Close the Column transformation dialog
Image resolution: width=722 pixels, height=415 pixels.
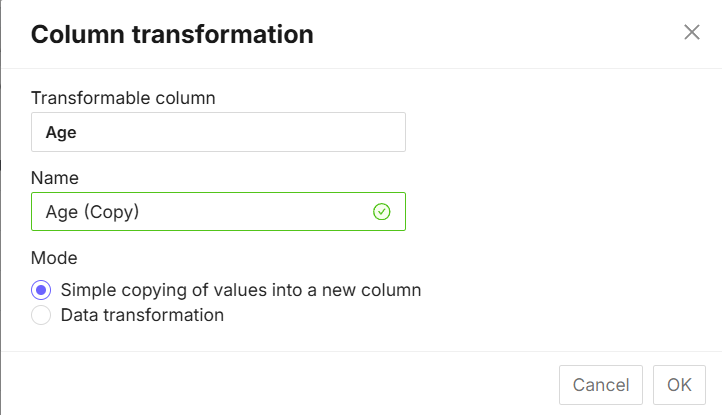[x=691, y=32]
